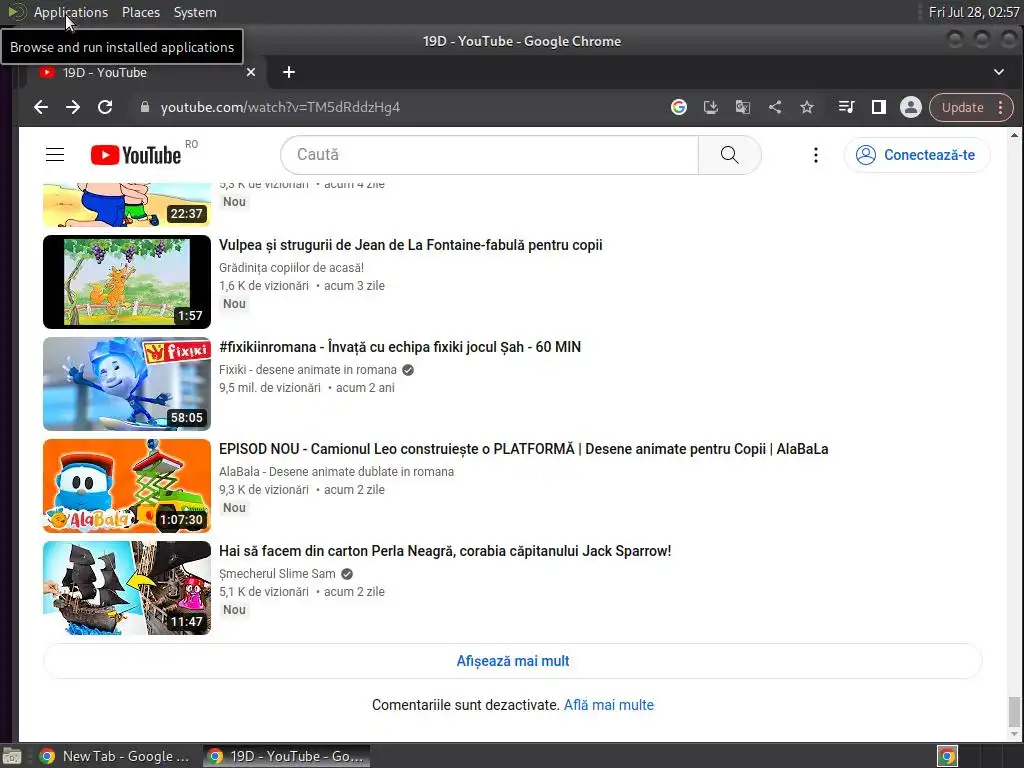Click the show desktop icon in taskbar
Image resolution: width=1024 pixels, height=768 pixels.
[12, 756]
